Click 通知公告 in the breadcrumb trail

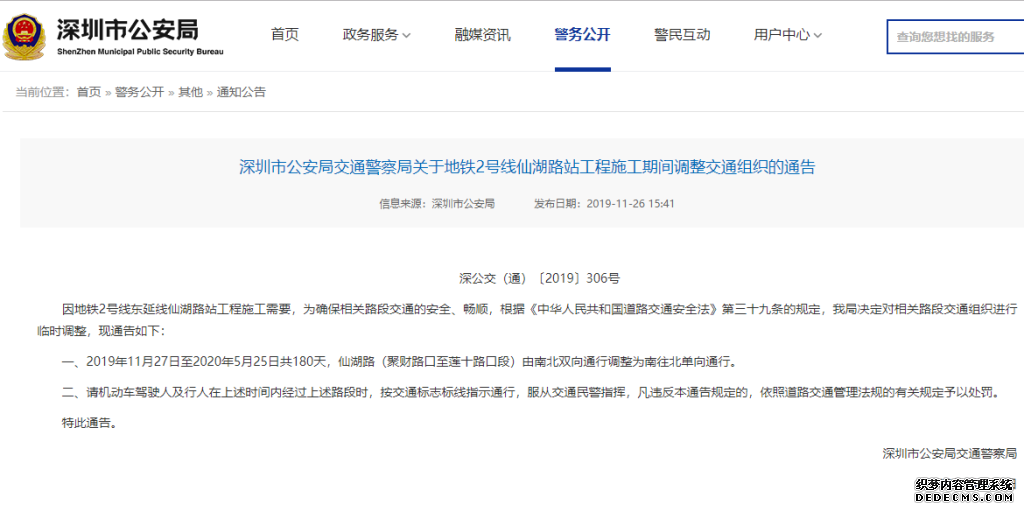pos(241,92)
